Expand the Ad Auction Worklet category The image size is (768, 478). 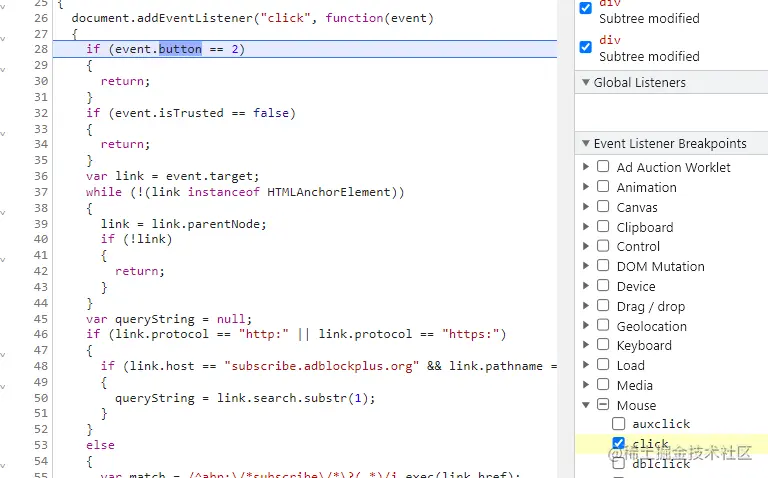click(x=586, y=167)
